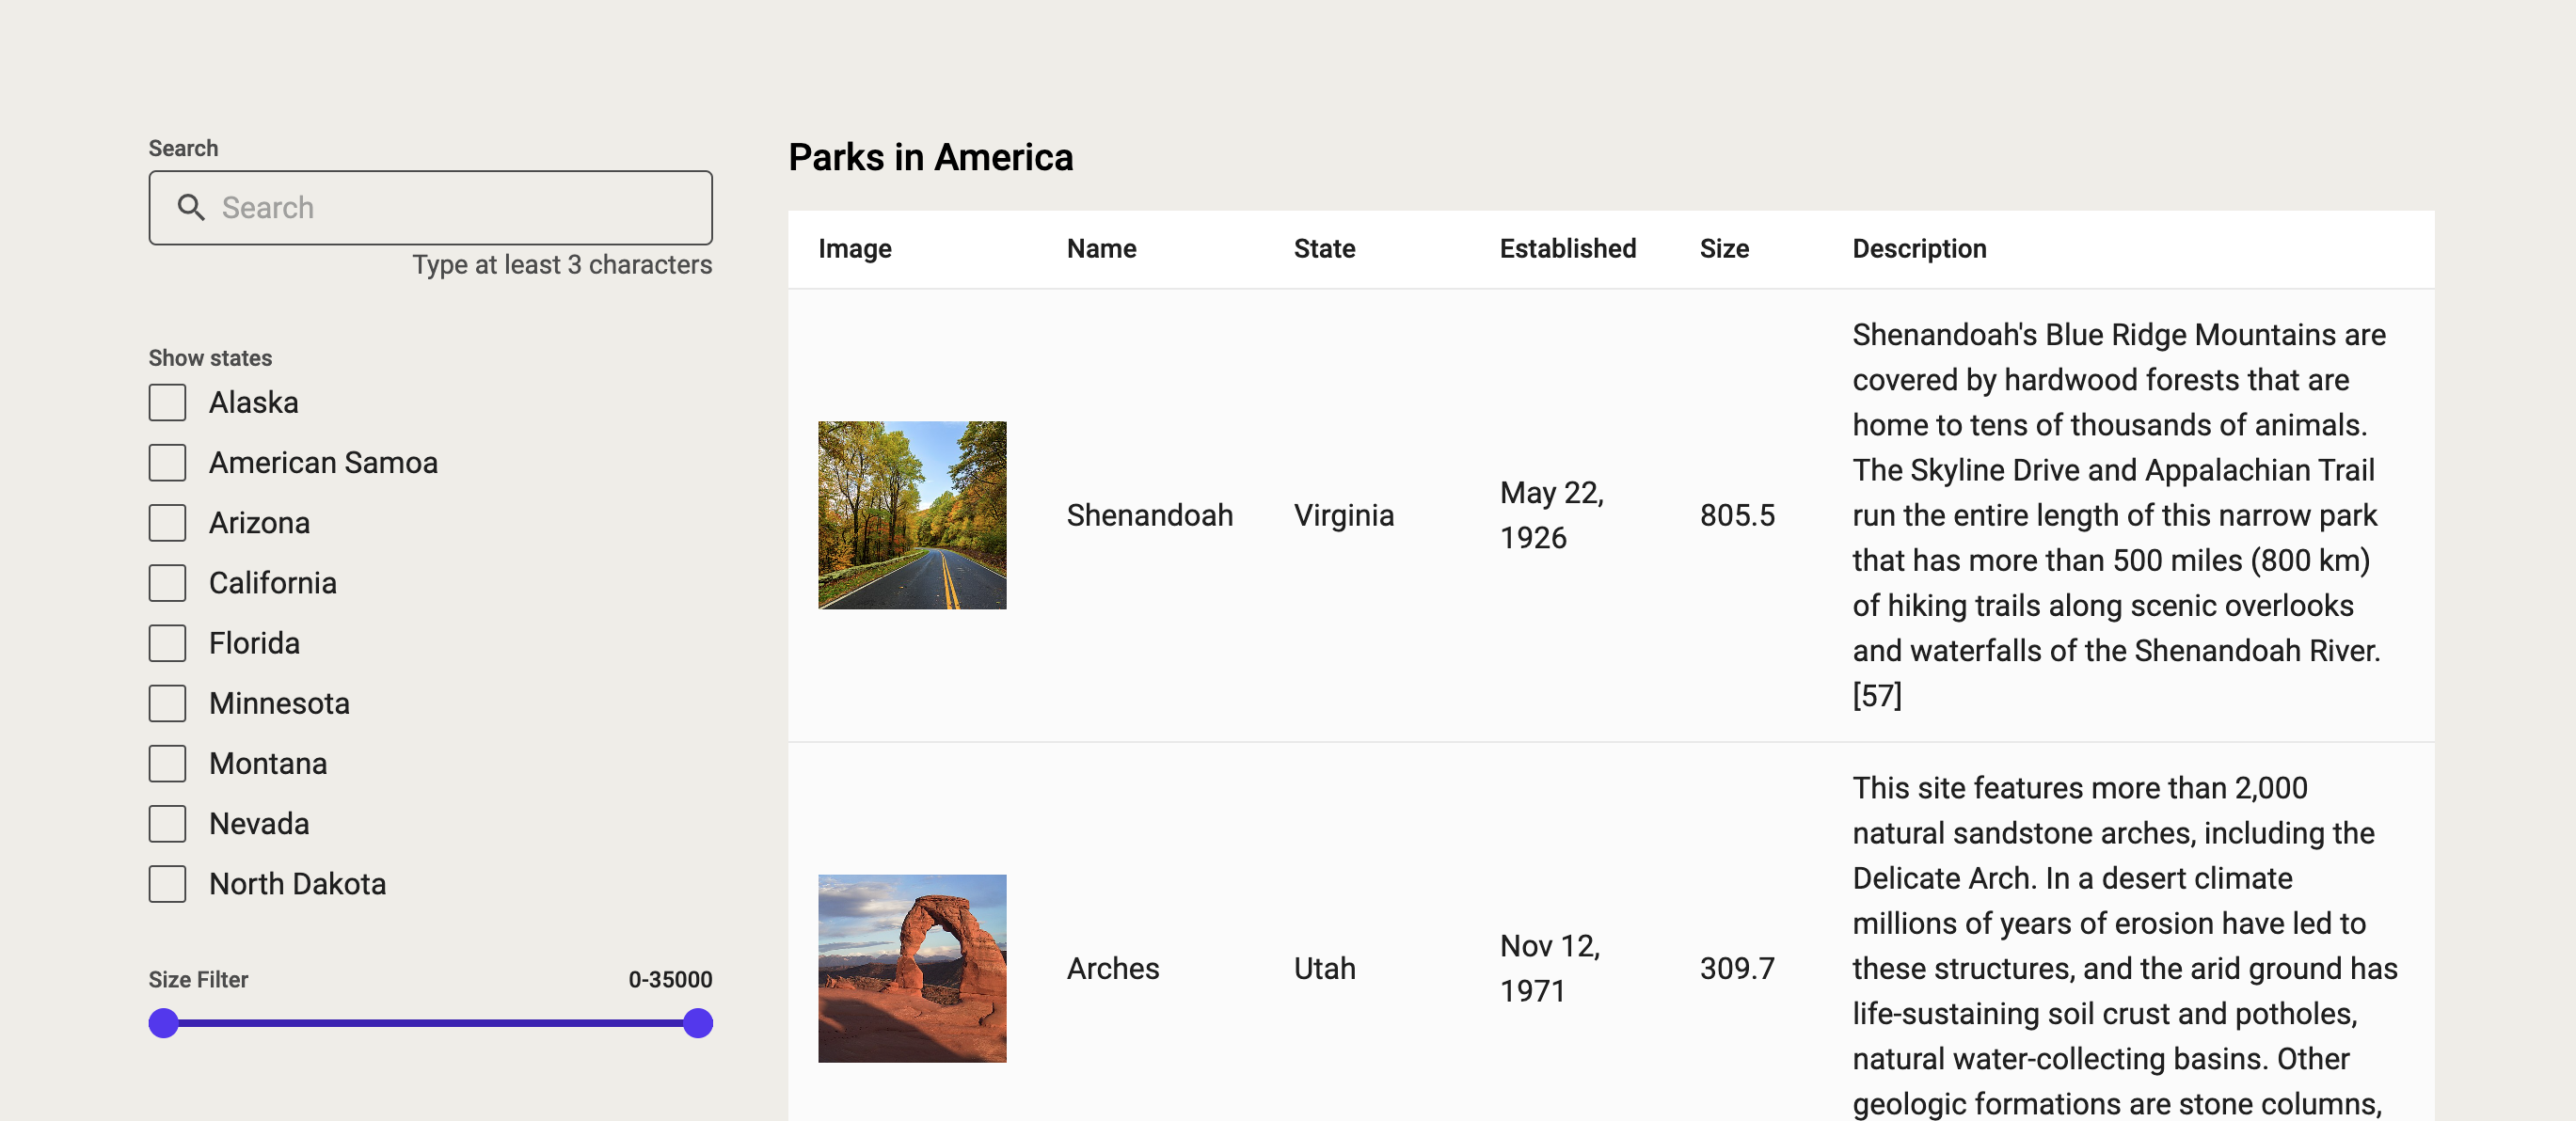Screen dimensions: 2576x1121
Task: Enable the Montana state filter
Action: (167, 763)
